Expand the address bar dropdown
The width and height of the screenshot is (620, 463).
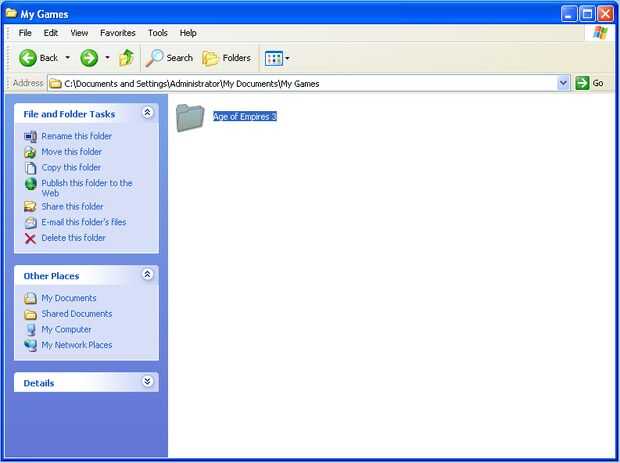pos(563,83)
